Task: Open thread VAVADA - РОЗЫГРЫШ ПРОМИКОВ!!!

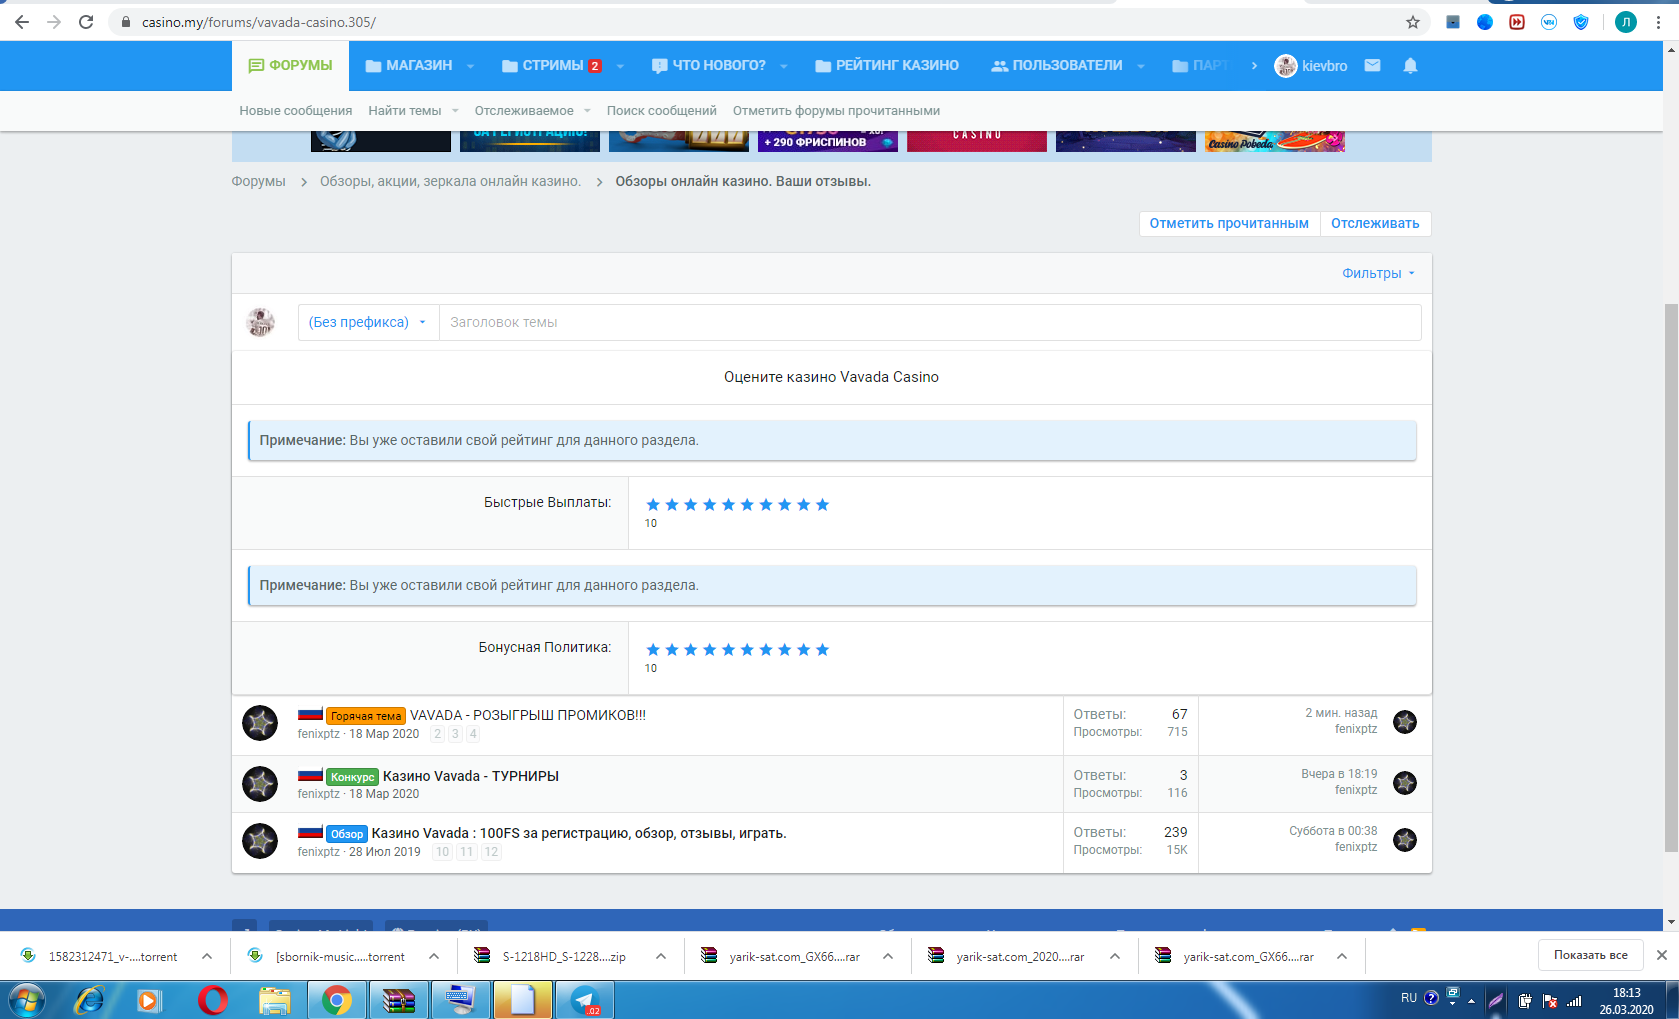Action: [528, 715]
